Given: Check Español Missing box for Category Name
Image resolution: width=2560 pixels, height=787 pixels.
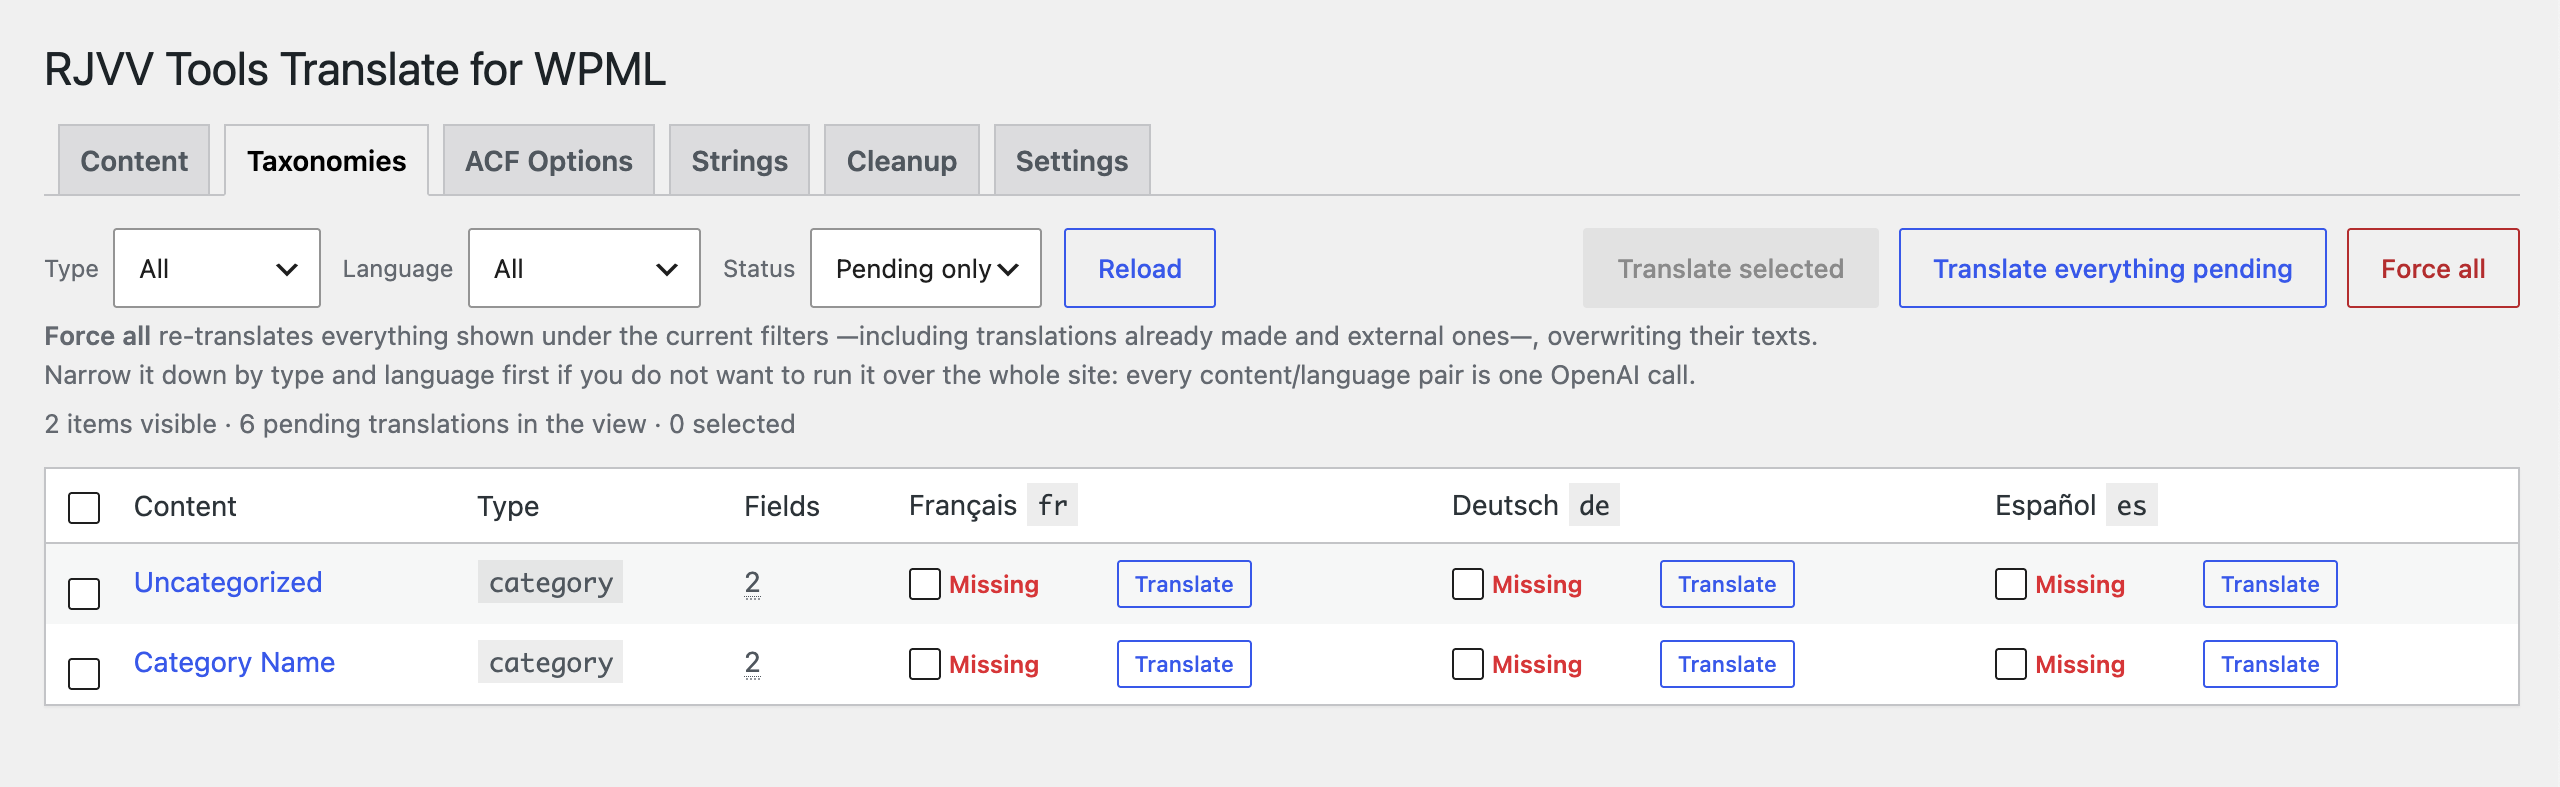Looking at the screenshot, I should point(2011,664).
